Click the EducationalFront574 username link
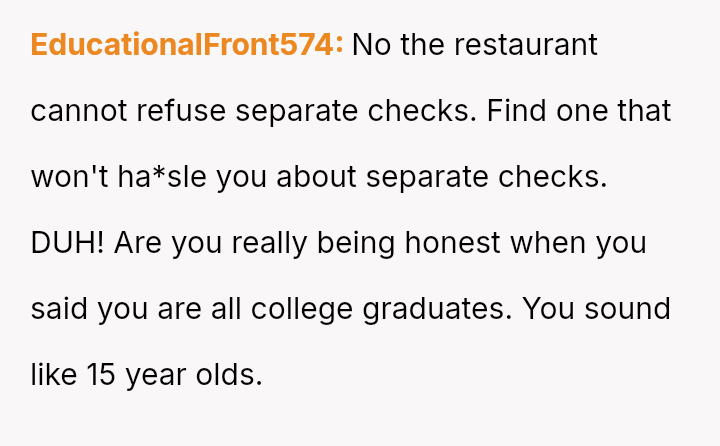Screen dimensions: 720x446 pyautogui.click(x=187, y=45)
